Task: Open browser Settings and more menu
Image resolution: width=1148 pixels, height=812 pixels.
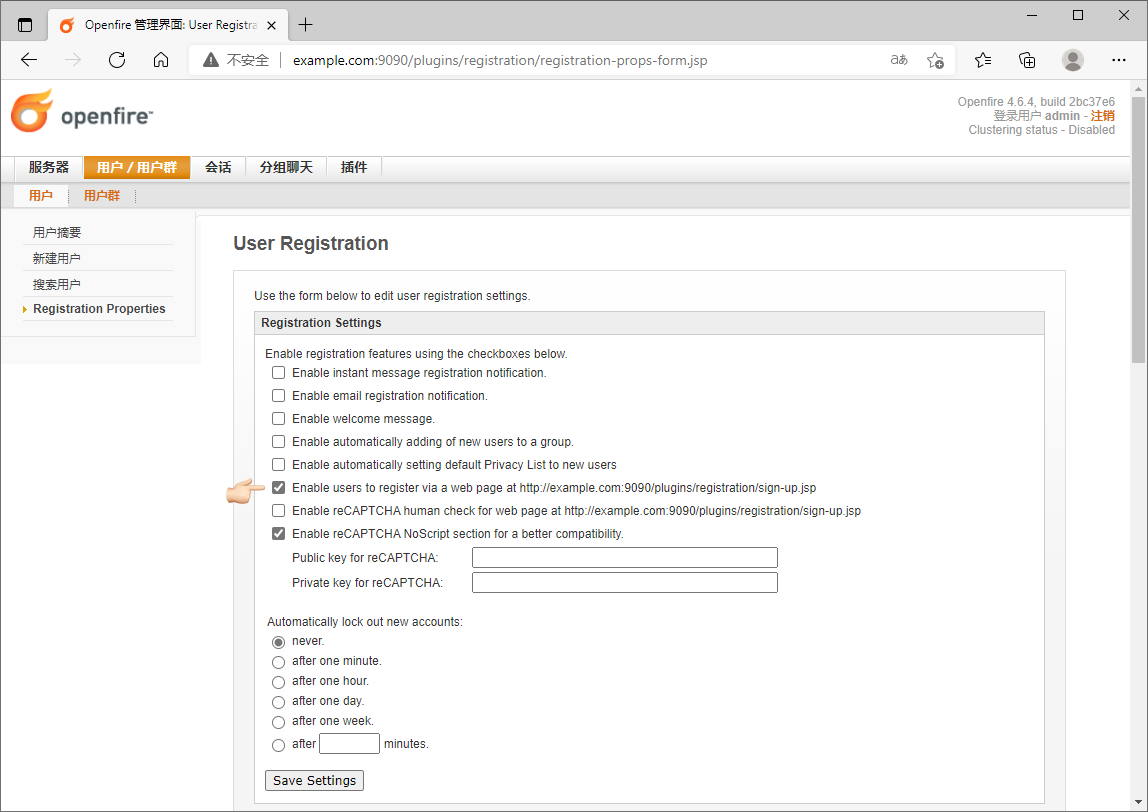Action: [1119, 60]
